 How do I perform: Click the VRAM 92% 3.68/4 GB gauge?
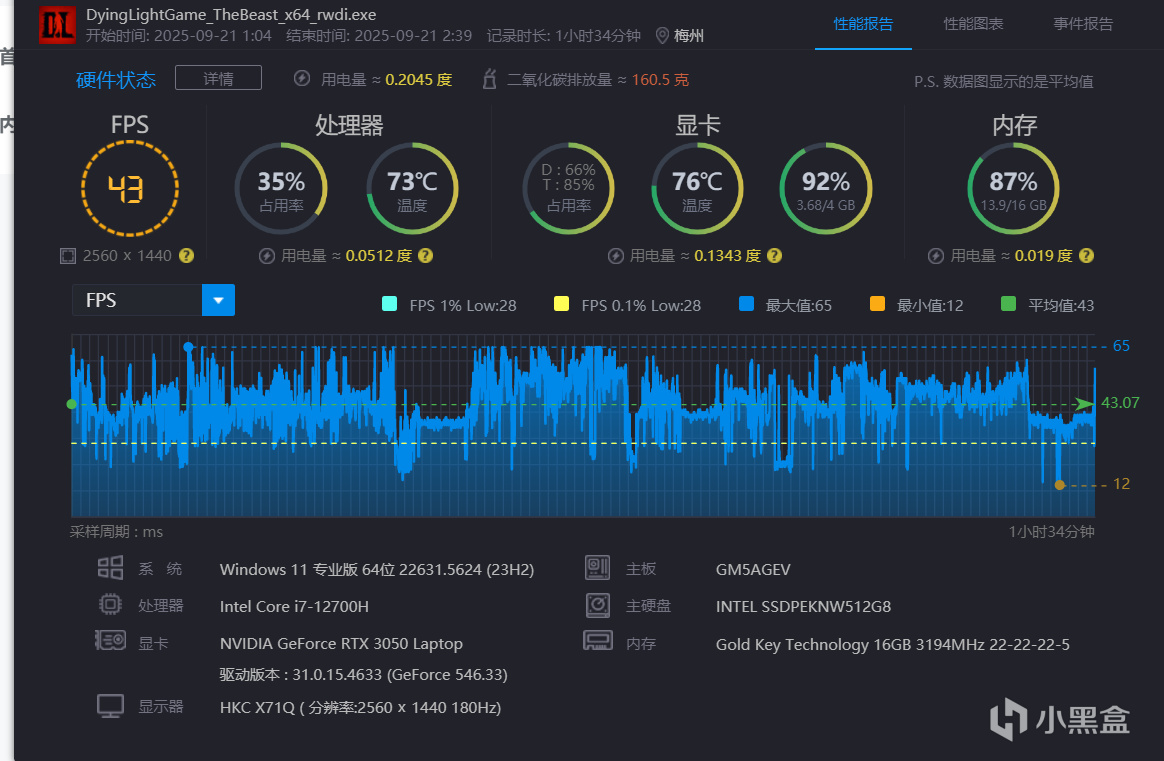click(x=825, y=189)
